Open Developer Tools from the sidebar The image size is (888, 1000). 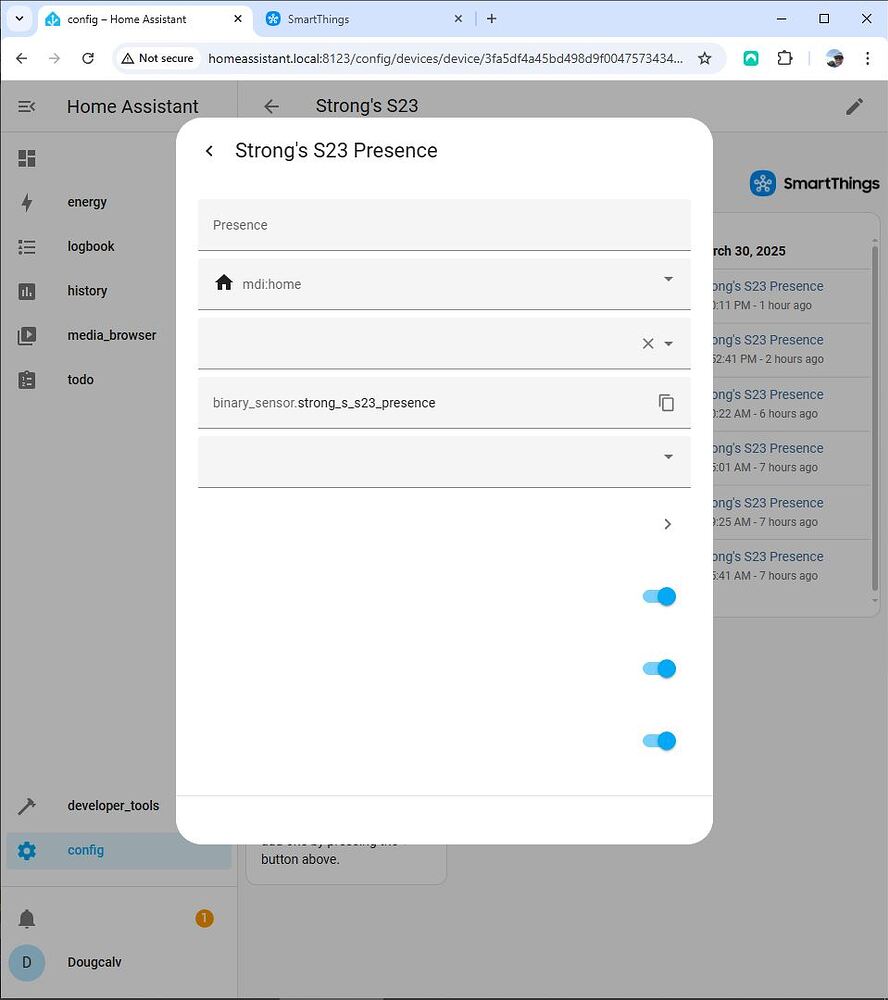pos(114,805)
